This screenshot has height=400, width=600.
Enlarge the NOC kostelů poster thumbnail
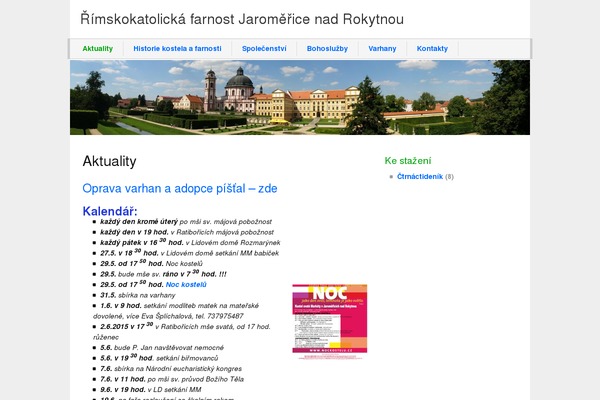point(329,322)
